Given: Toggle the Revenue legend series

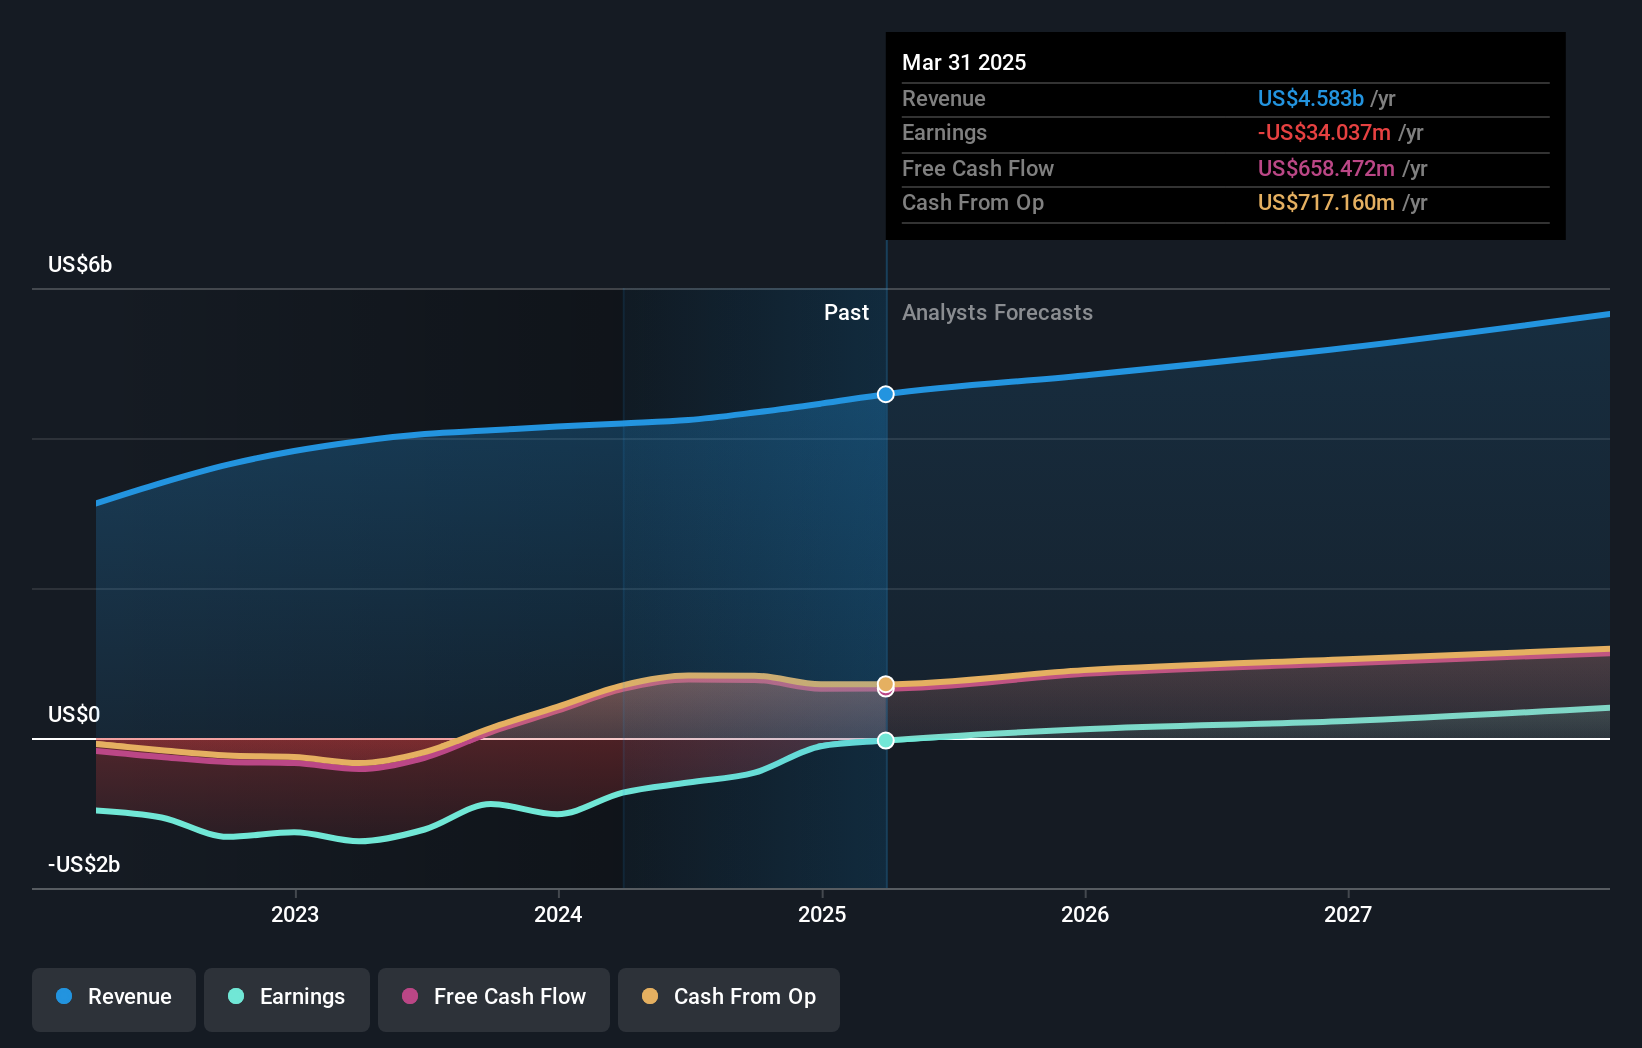Looking at the screenshot, I should click(x=114, y=999).
